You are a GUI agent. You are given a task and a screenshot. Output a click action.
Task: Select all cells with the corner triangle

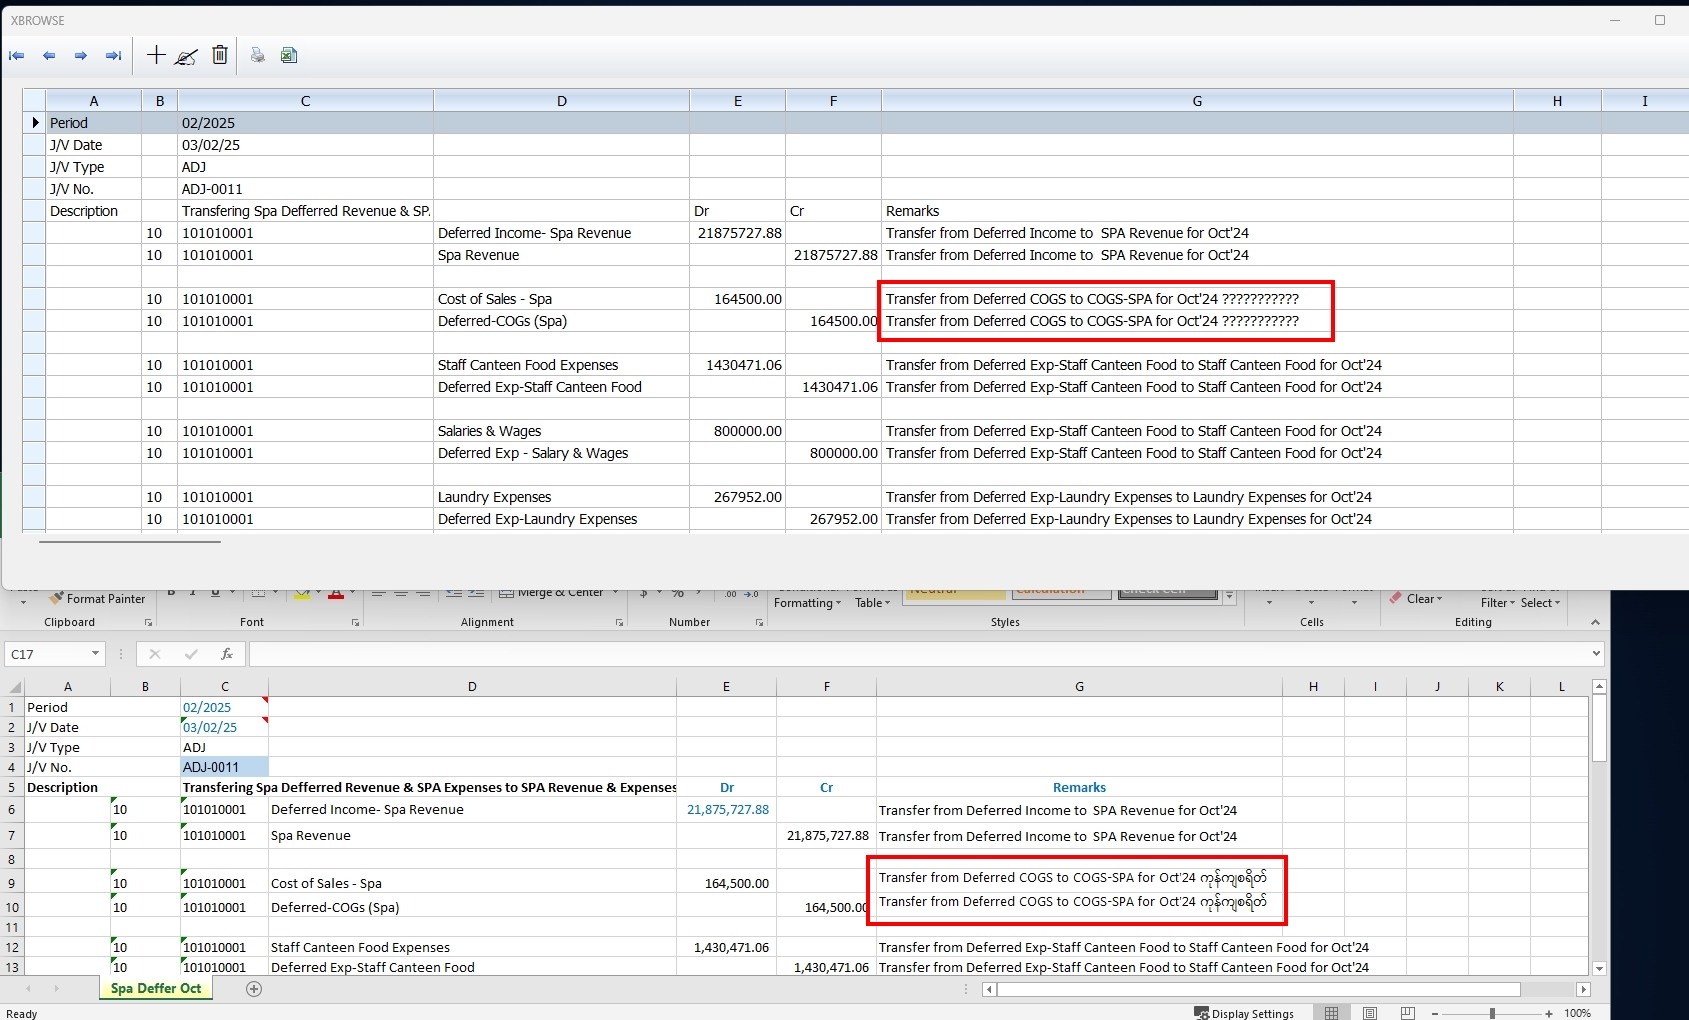click(x=14, y=687)
